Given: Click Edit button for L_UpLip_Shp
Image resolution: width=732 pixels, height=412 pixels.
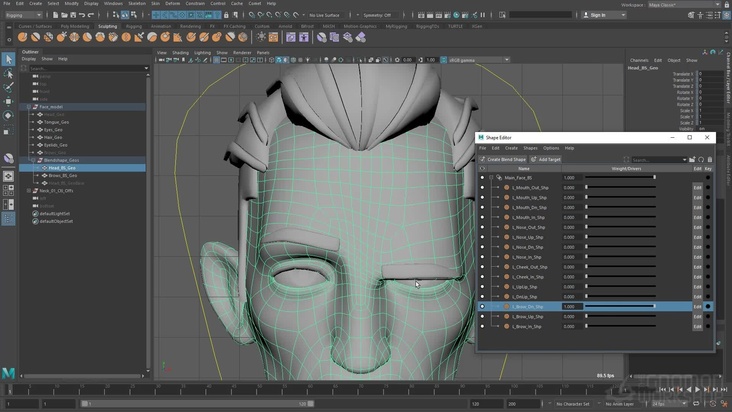Looking at the screenshot, I should [697, 287].
